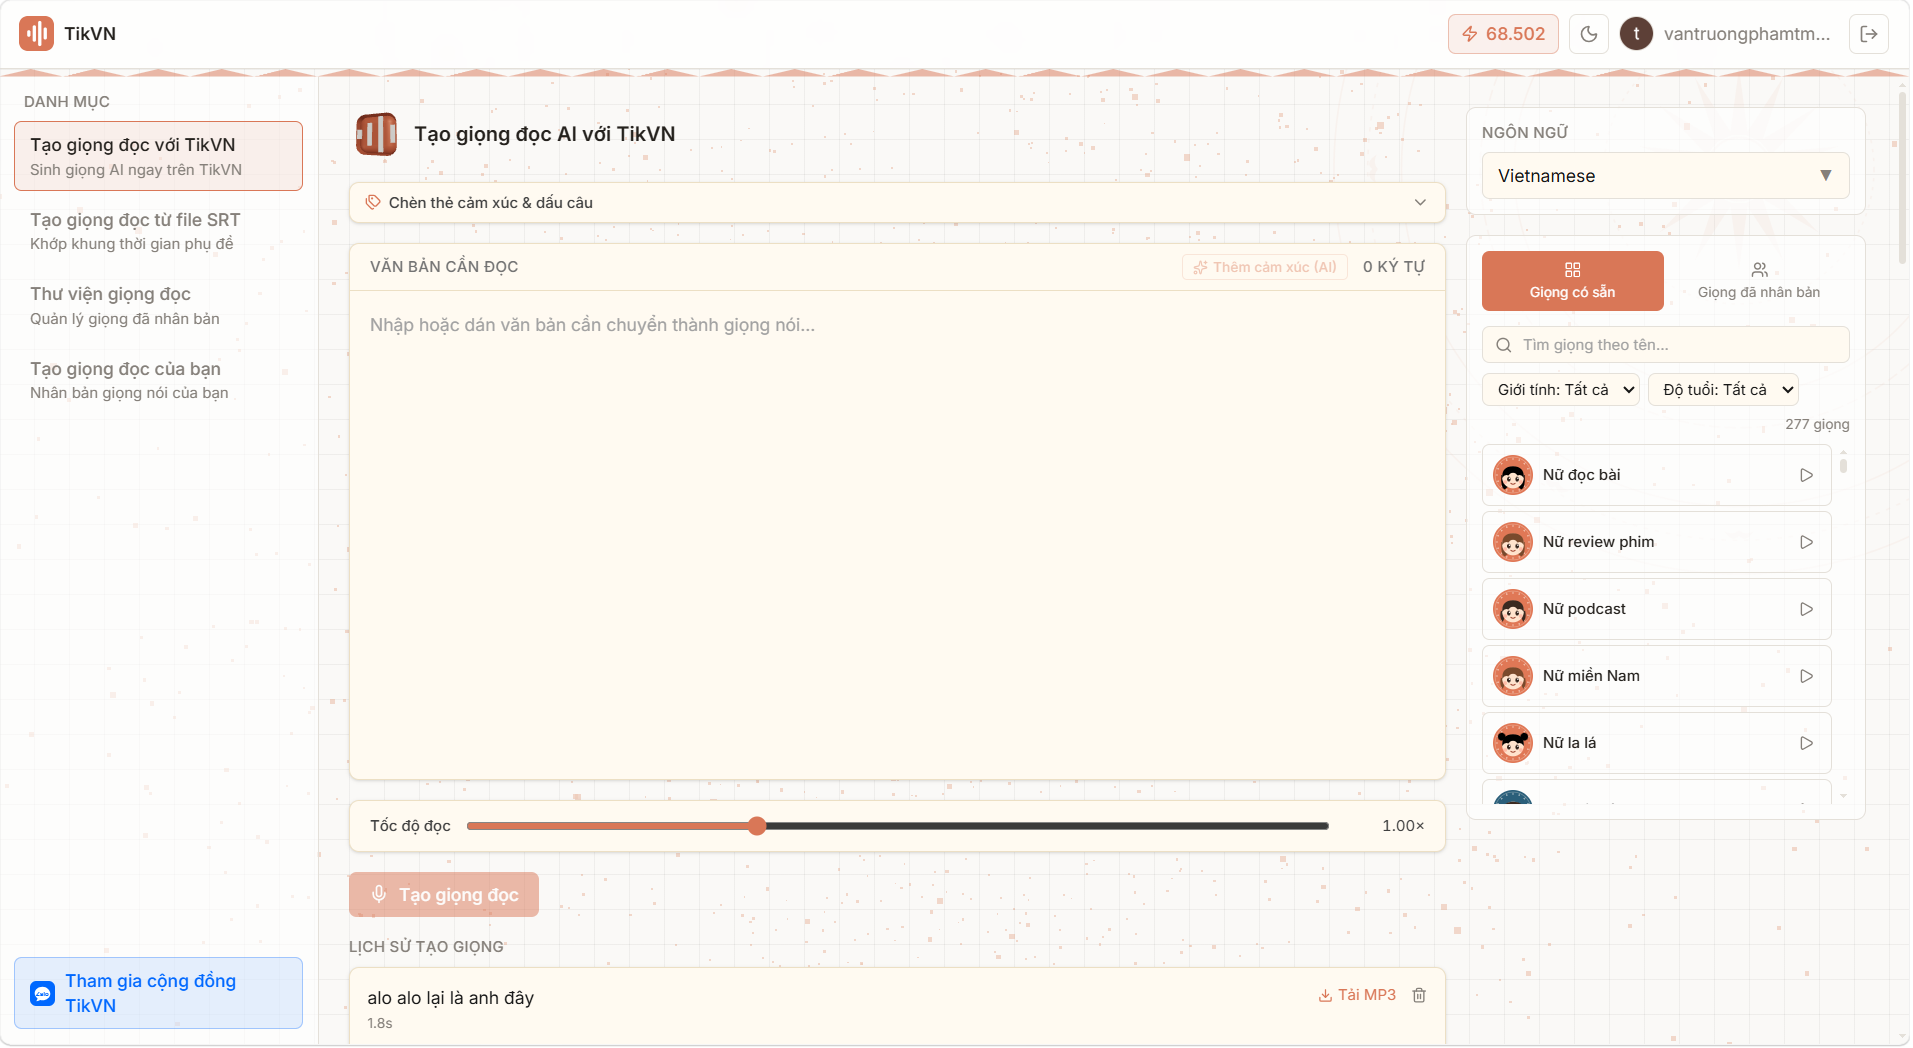Click the search magnifier icon
1913x1048 pixels.
1503,345
